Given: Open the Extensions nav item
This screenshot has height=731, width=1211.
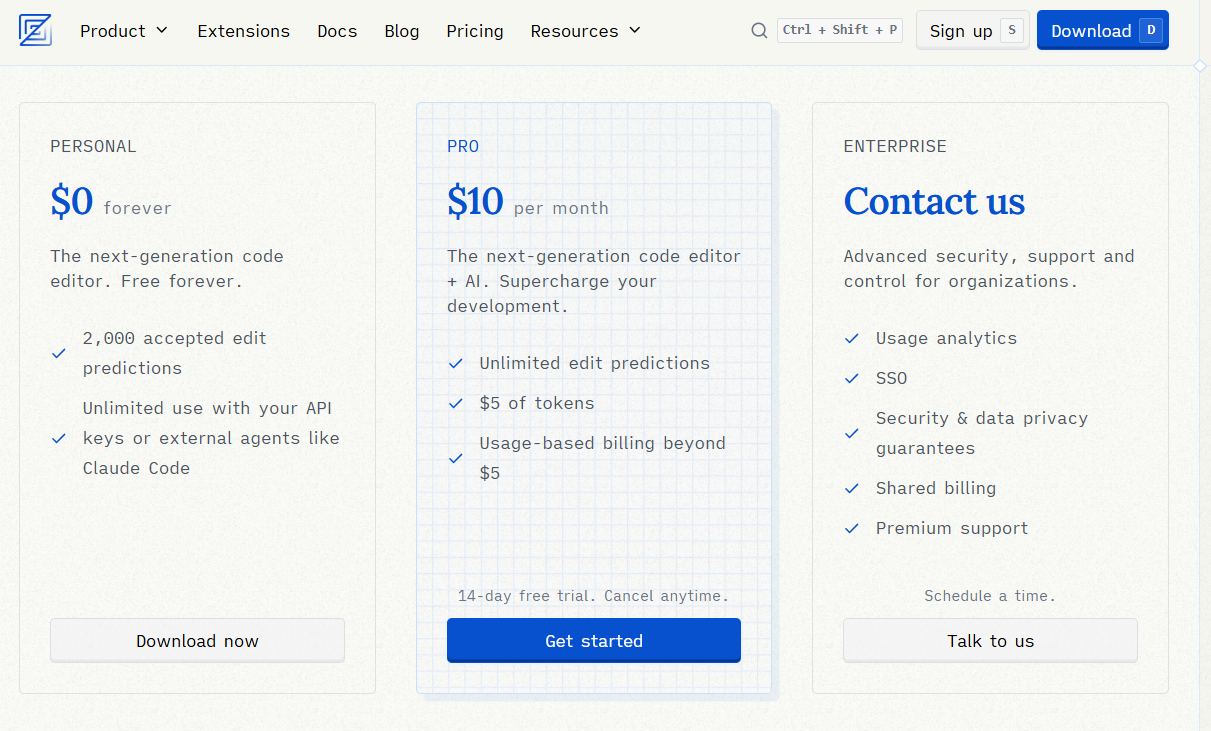Looking at the screenshot, I should click(x=244, y=31).
